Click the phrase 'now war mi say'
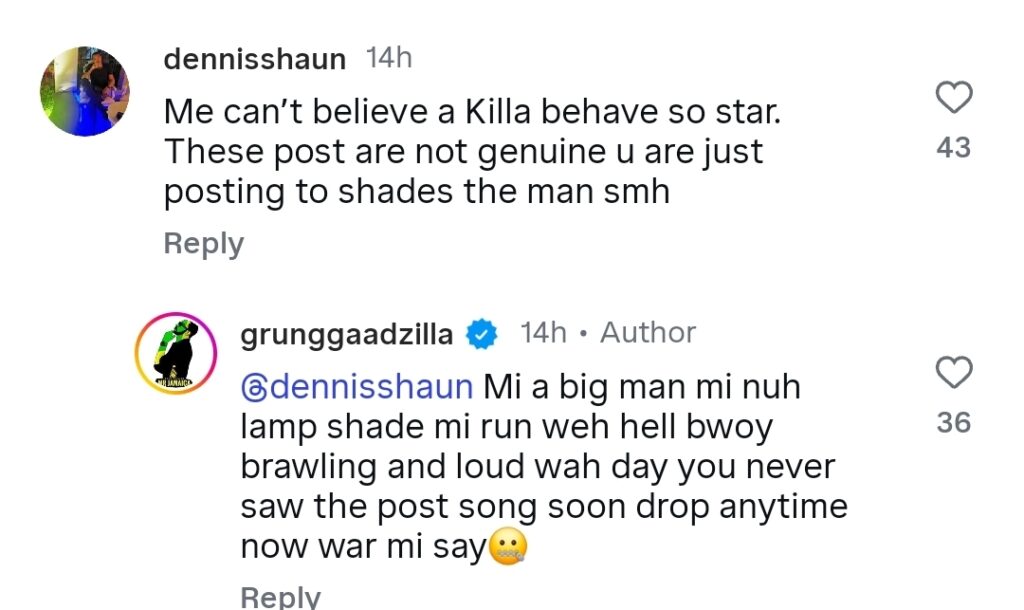 364,547
